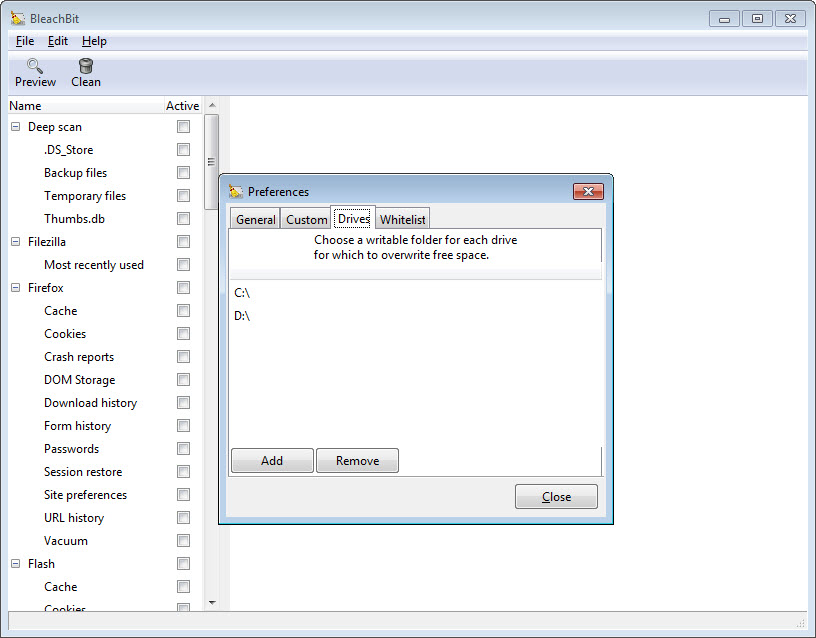
Task: Enable the Deep scan checkbox
Action: point(183,127)
